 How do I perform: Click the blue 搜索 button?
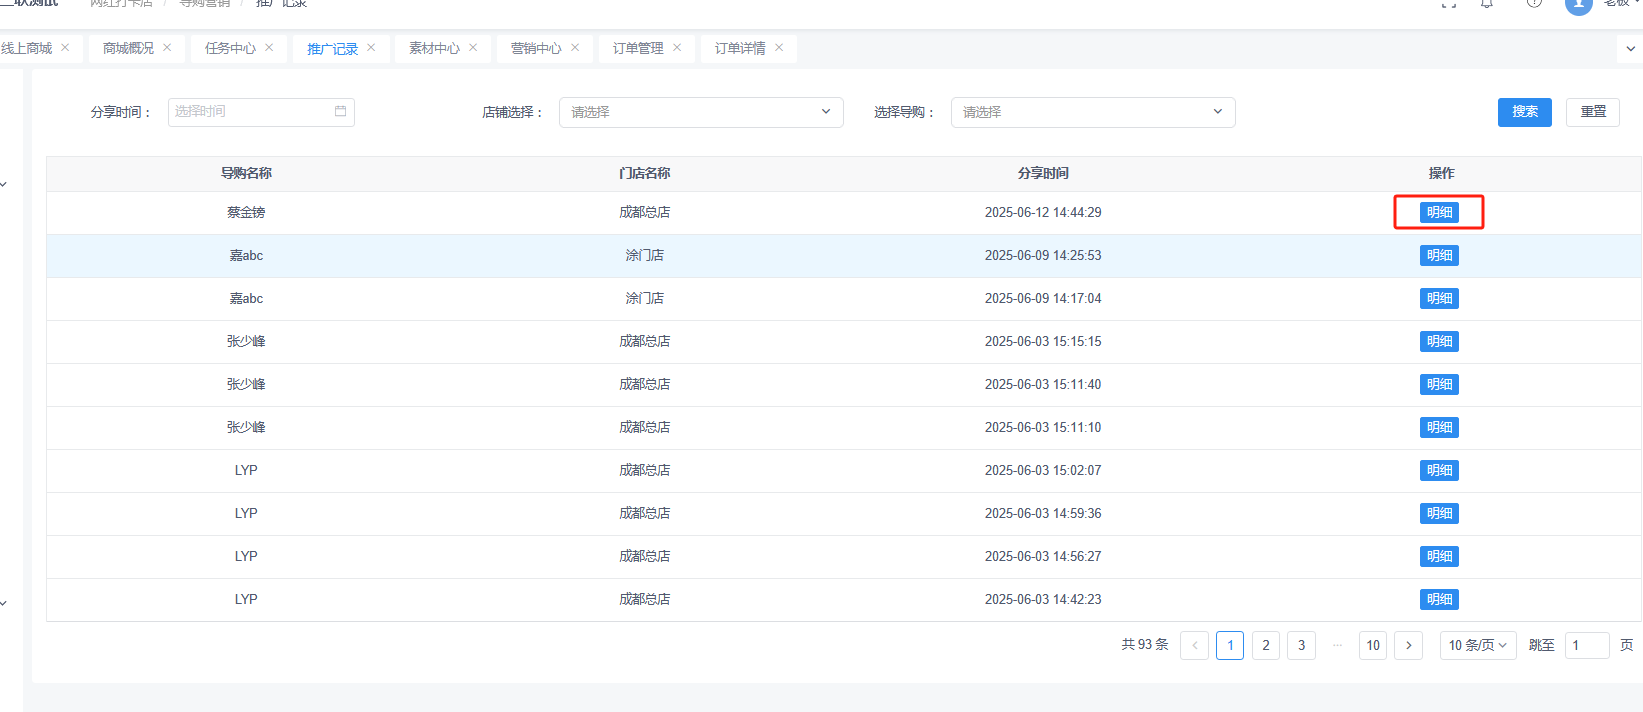pyautogui.click(x=1524, y=112)
